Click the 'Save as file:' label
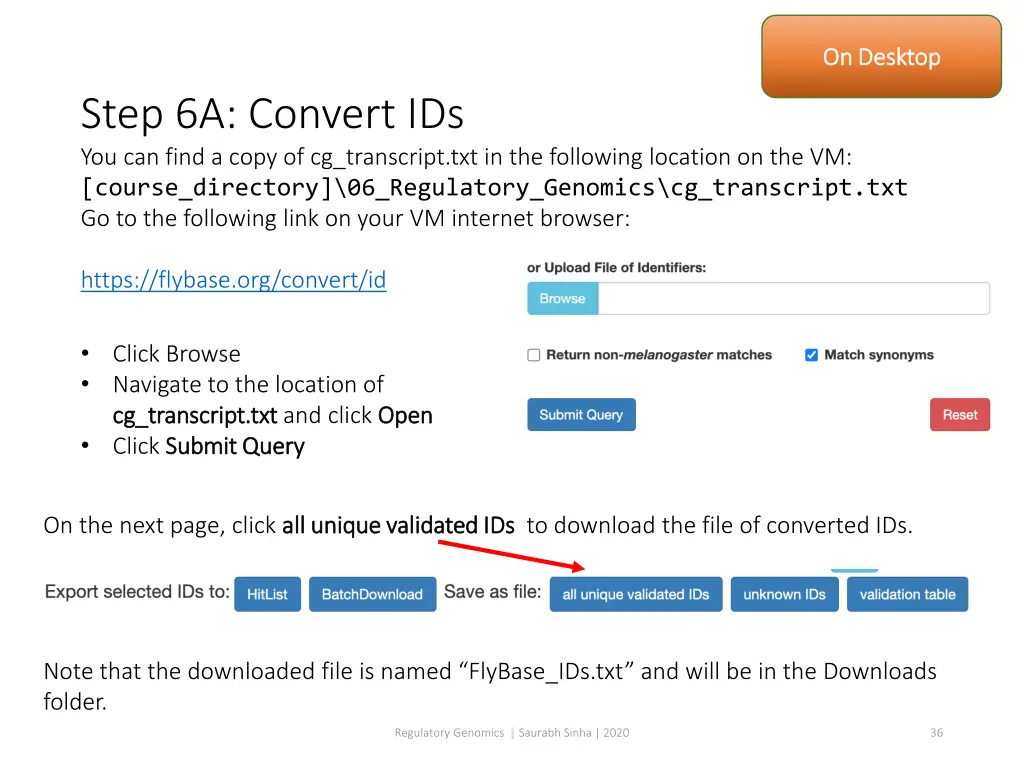The width and height of the screenshot is (1024, 768). pos(492,592)
